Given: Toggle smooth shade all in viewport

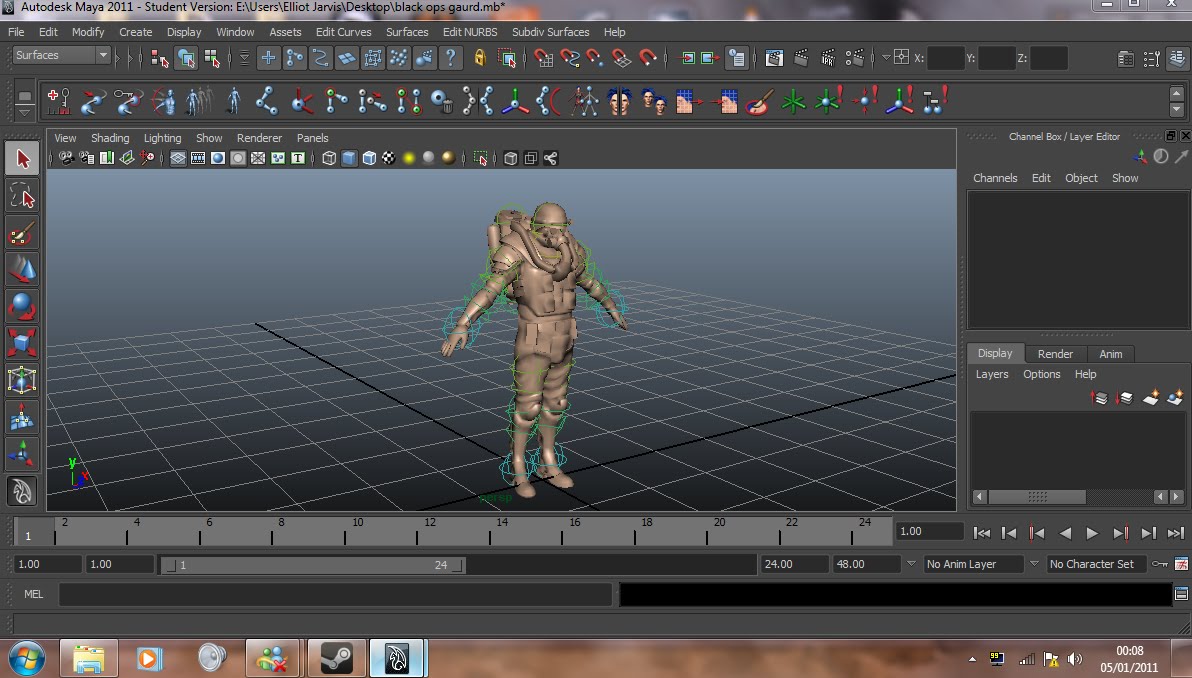Looking at the screenshot, I should tap(349, 158).
